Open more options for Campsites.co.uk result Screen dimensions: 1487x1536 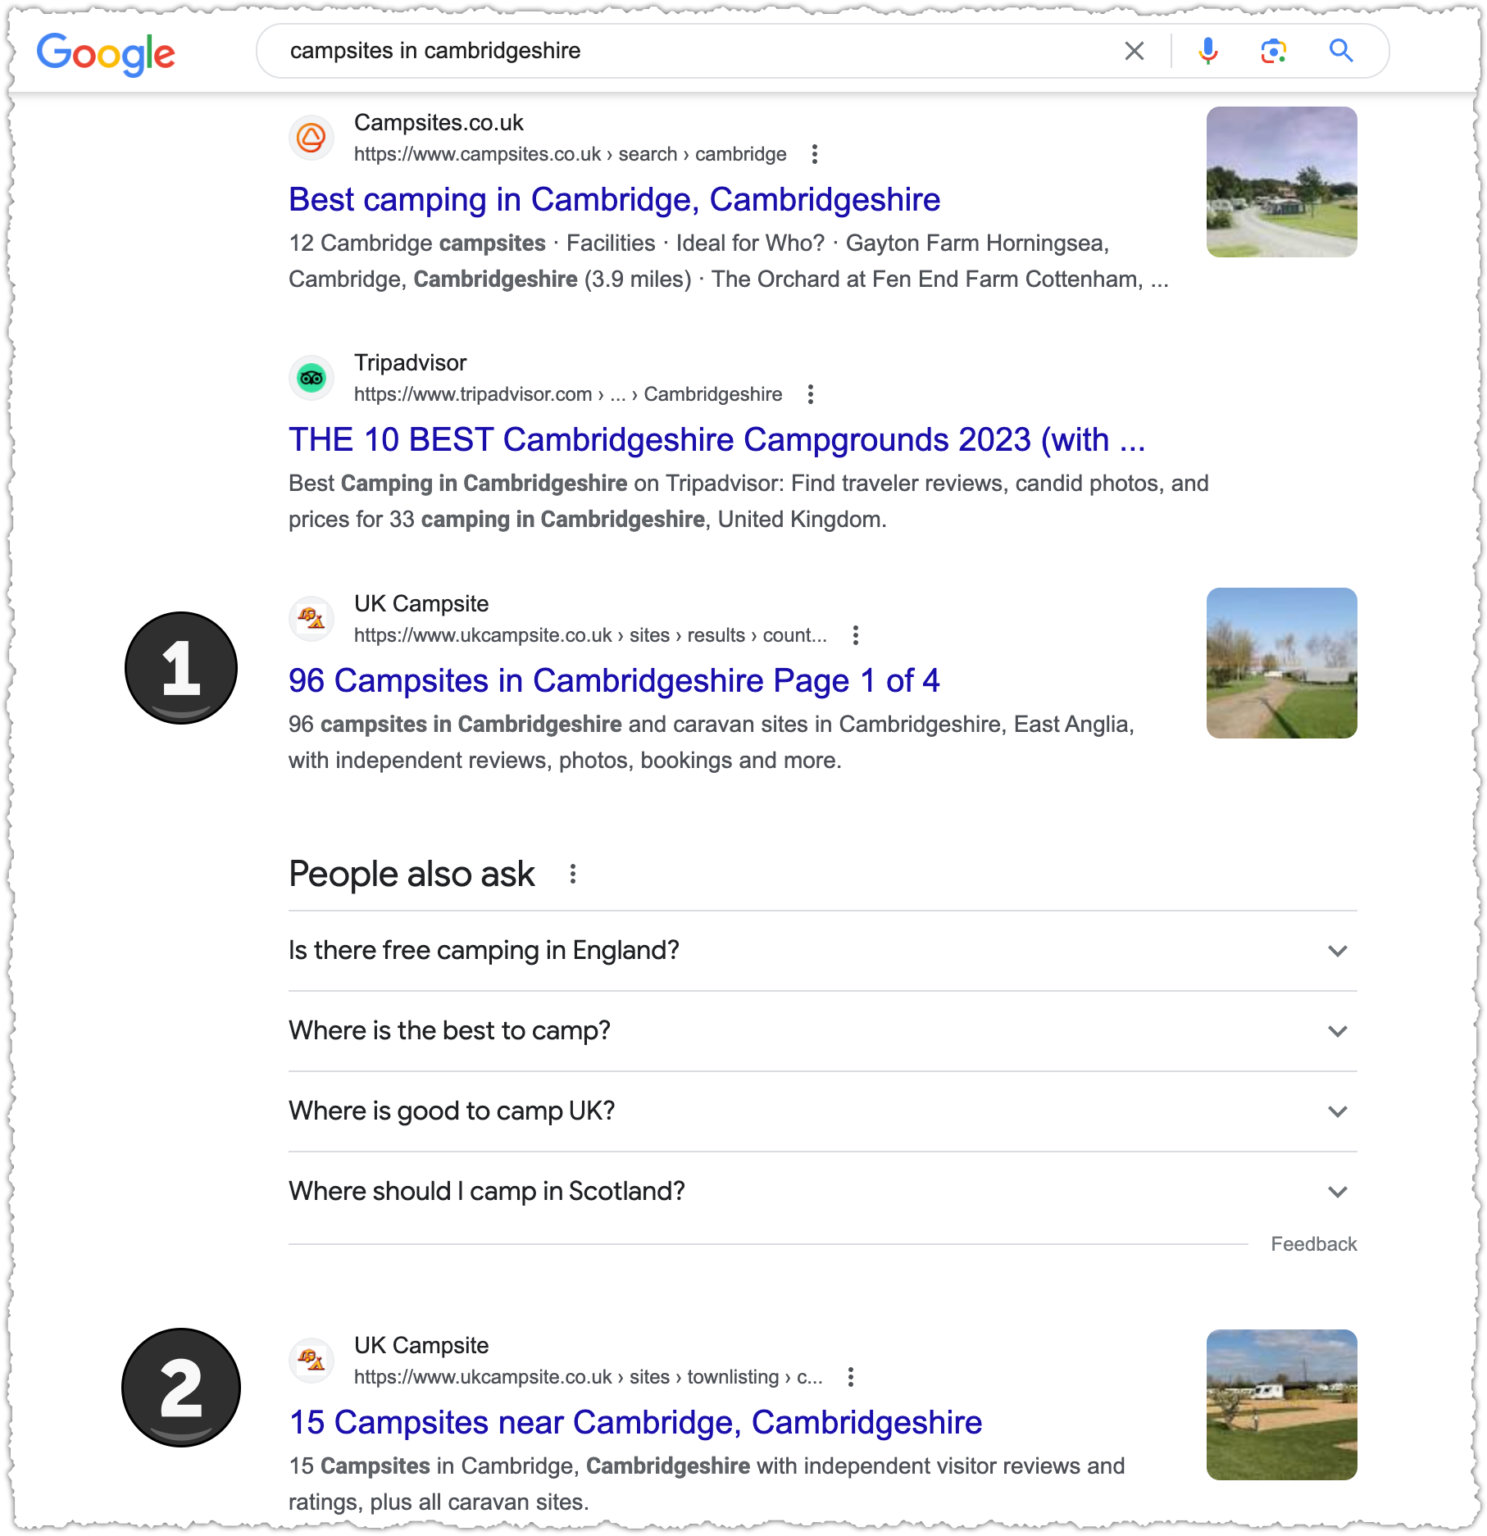(815, 154)
